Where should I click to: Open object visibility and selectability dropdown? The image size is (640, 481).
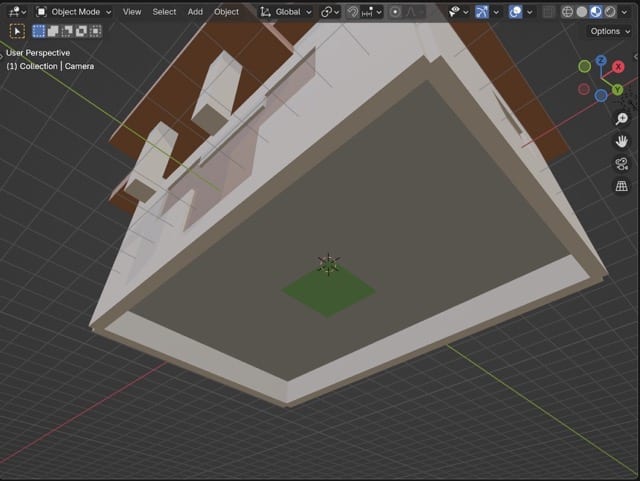458,12
